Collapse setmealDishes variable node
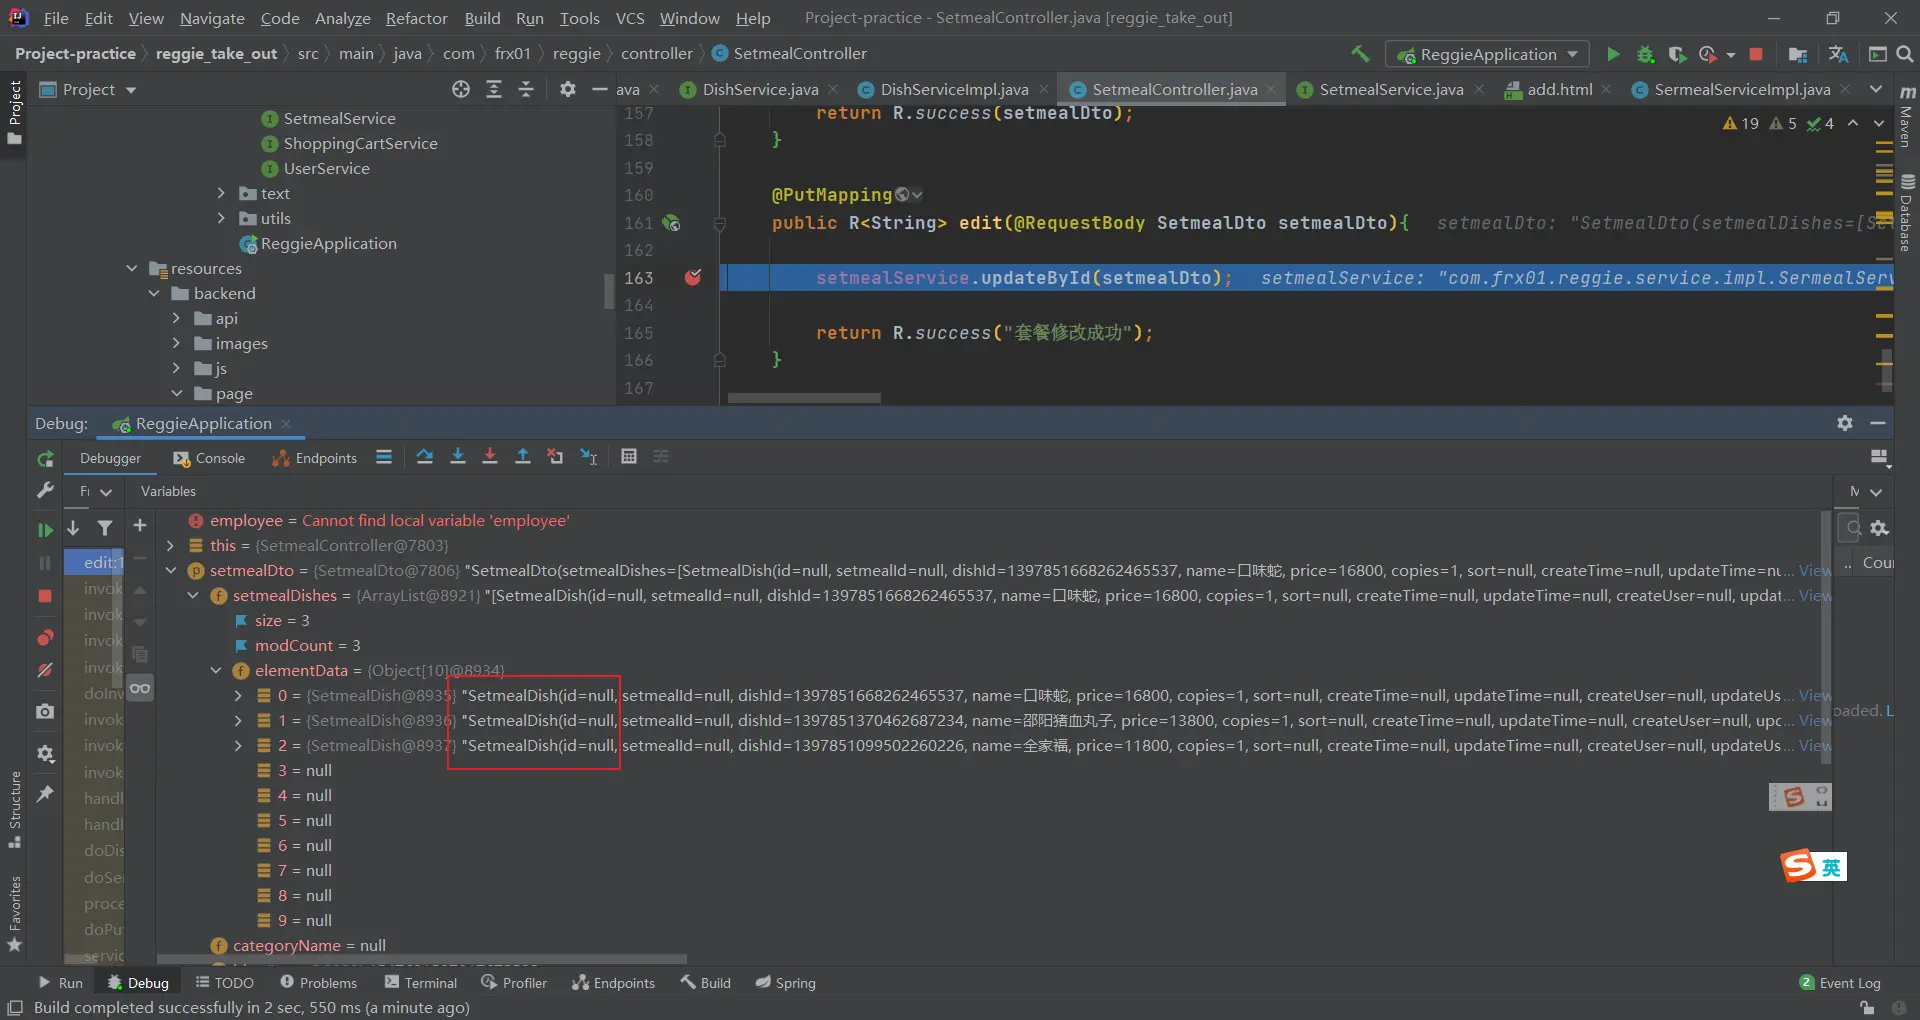The image size is (1920, 1020). click(x=193, y=595)
